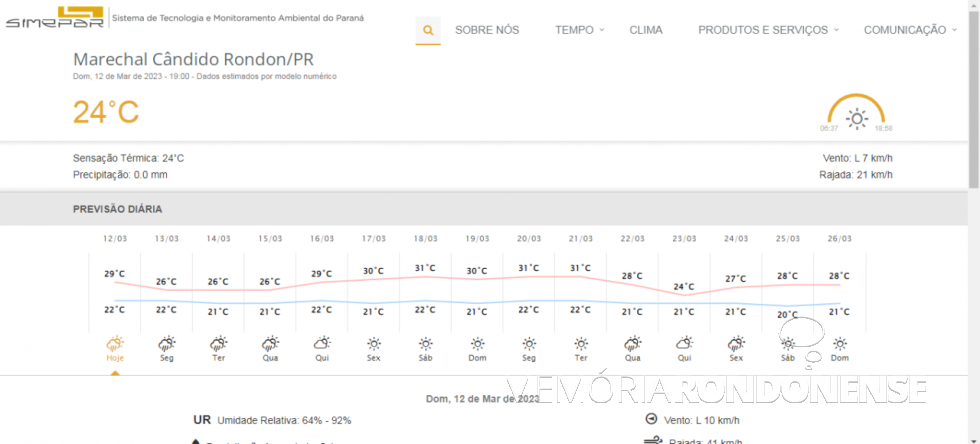Open the SOBRE NÓS menu item
This screenshot has height=444, width=980.
487,30
